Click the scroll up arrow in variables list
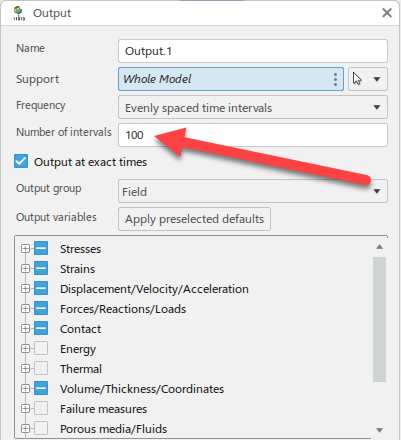The height and width of the screenshot is (440, 401). click(x=379, y=247)
